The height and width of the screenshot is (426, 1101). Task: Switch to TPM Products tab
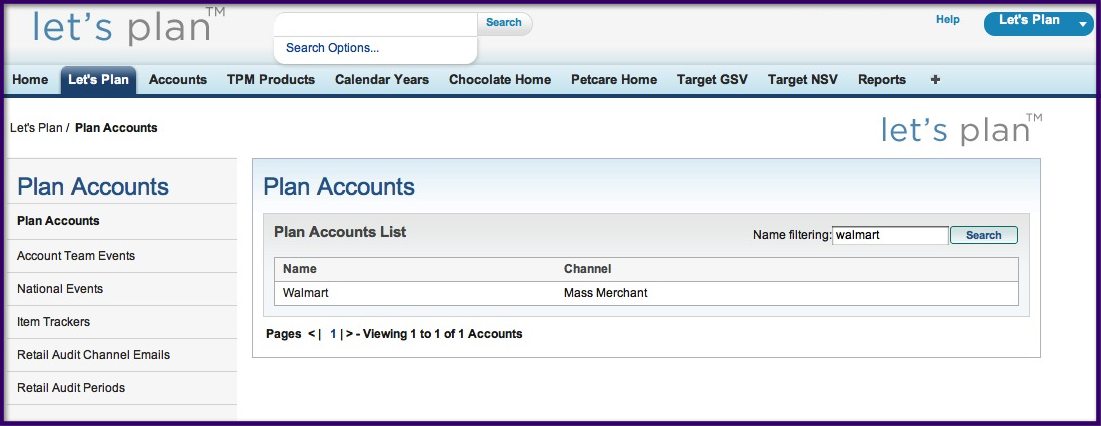[x=270, y=80]
